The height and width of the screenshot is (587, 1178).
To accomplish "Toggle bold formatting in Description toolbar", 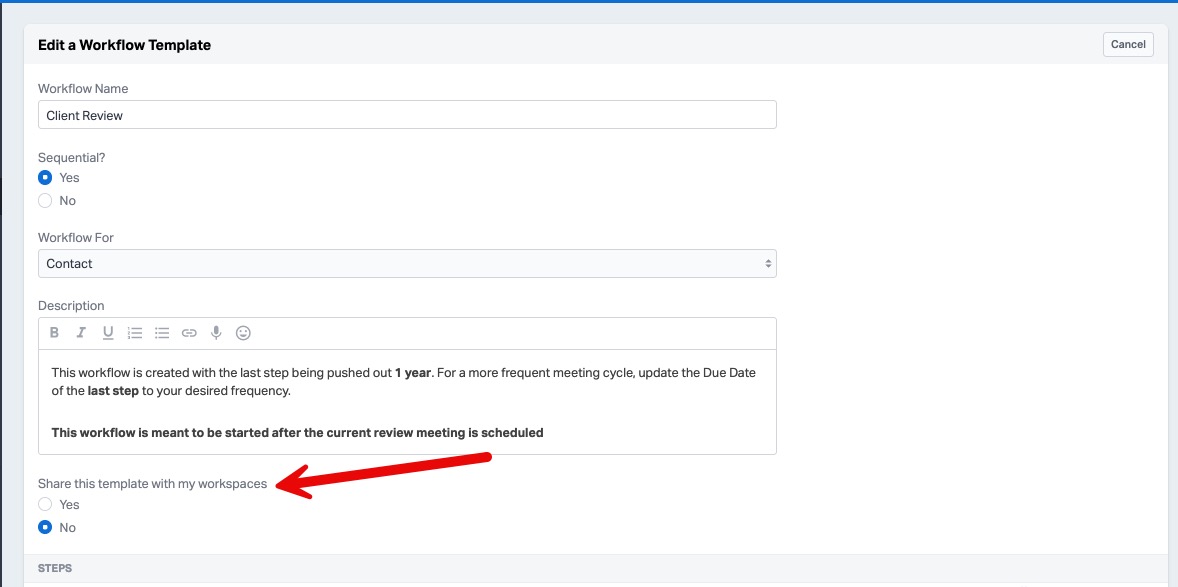I will click(x=55, y=333).
